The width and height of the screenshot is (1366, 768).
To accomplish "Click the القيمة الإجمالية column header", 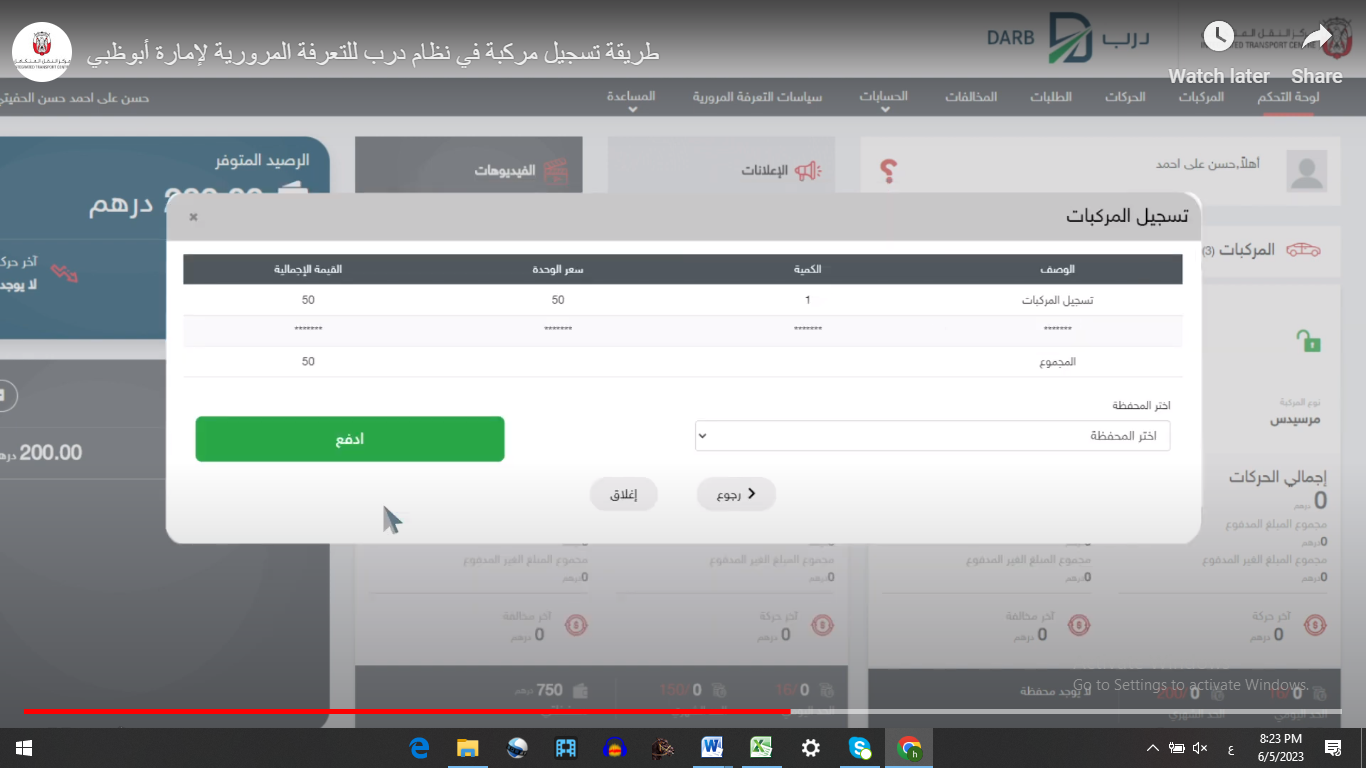I will click(x=308, y=269).
